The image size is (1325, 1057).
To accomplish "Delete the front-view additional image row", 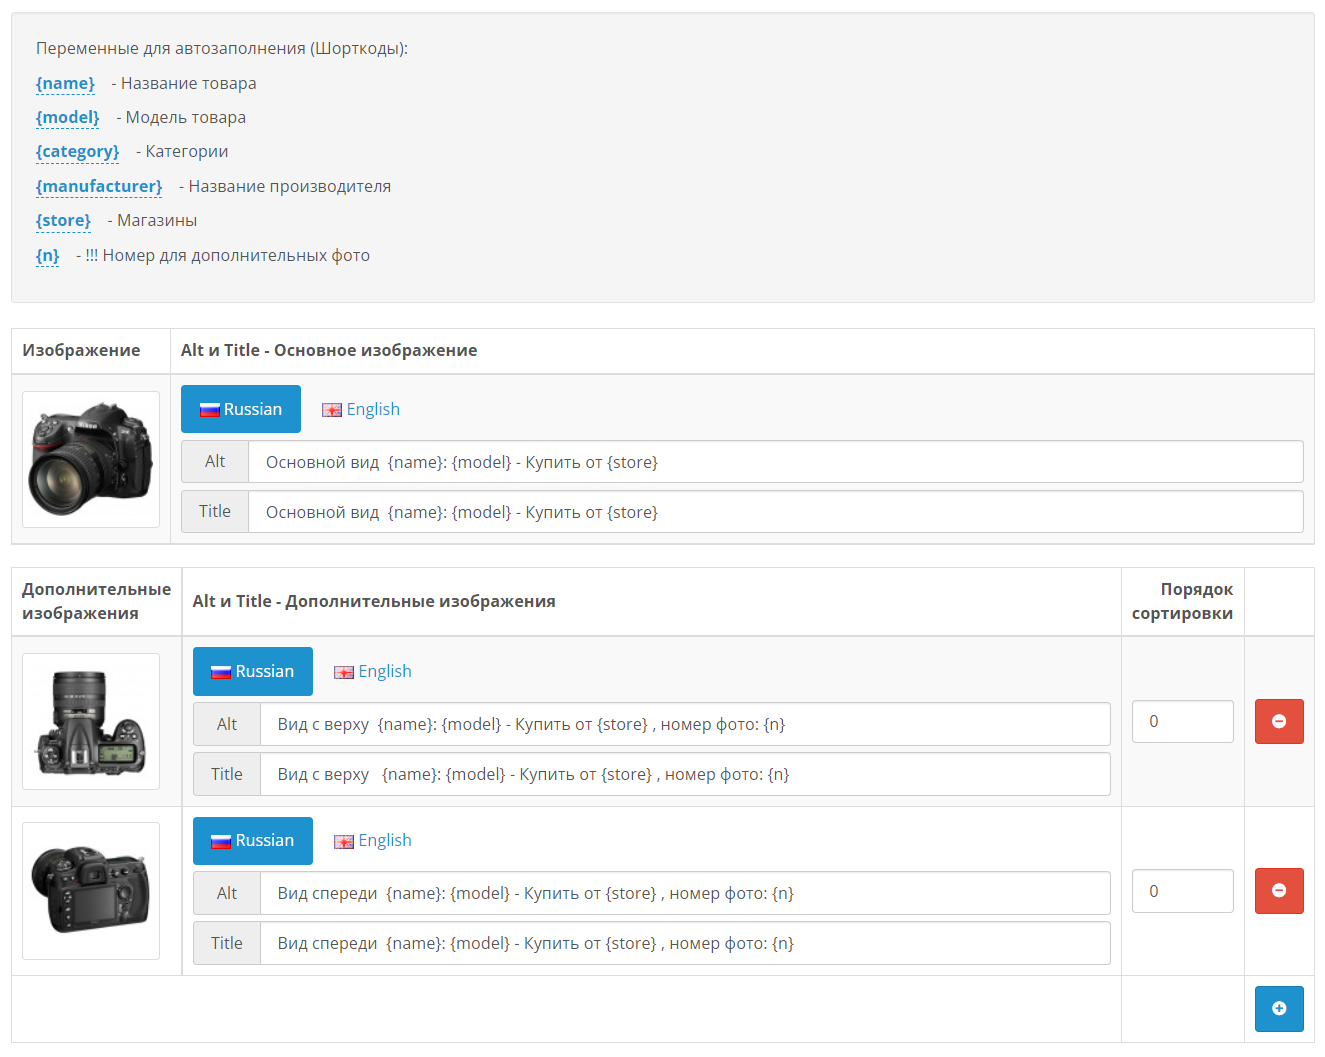I will click(1278, 890).
